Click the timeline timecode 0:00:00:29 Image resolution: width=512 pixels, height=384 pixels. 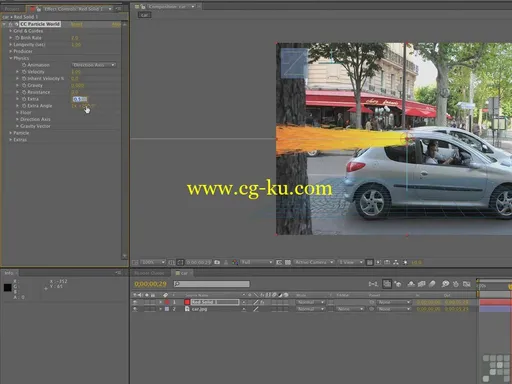click(x=150, y=284)
